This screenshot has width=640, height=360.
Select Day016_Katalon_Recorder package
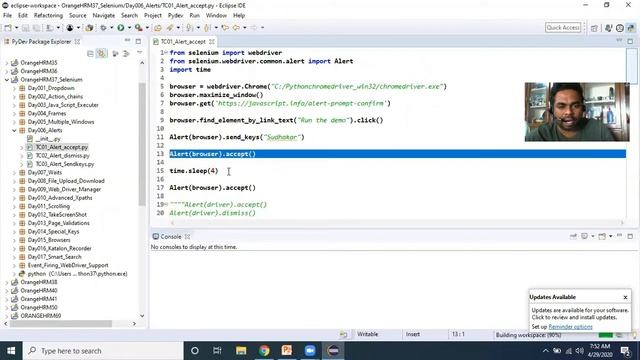[x=60, y=249]
